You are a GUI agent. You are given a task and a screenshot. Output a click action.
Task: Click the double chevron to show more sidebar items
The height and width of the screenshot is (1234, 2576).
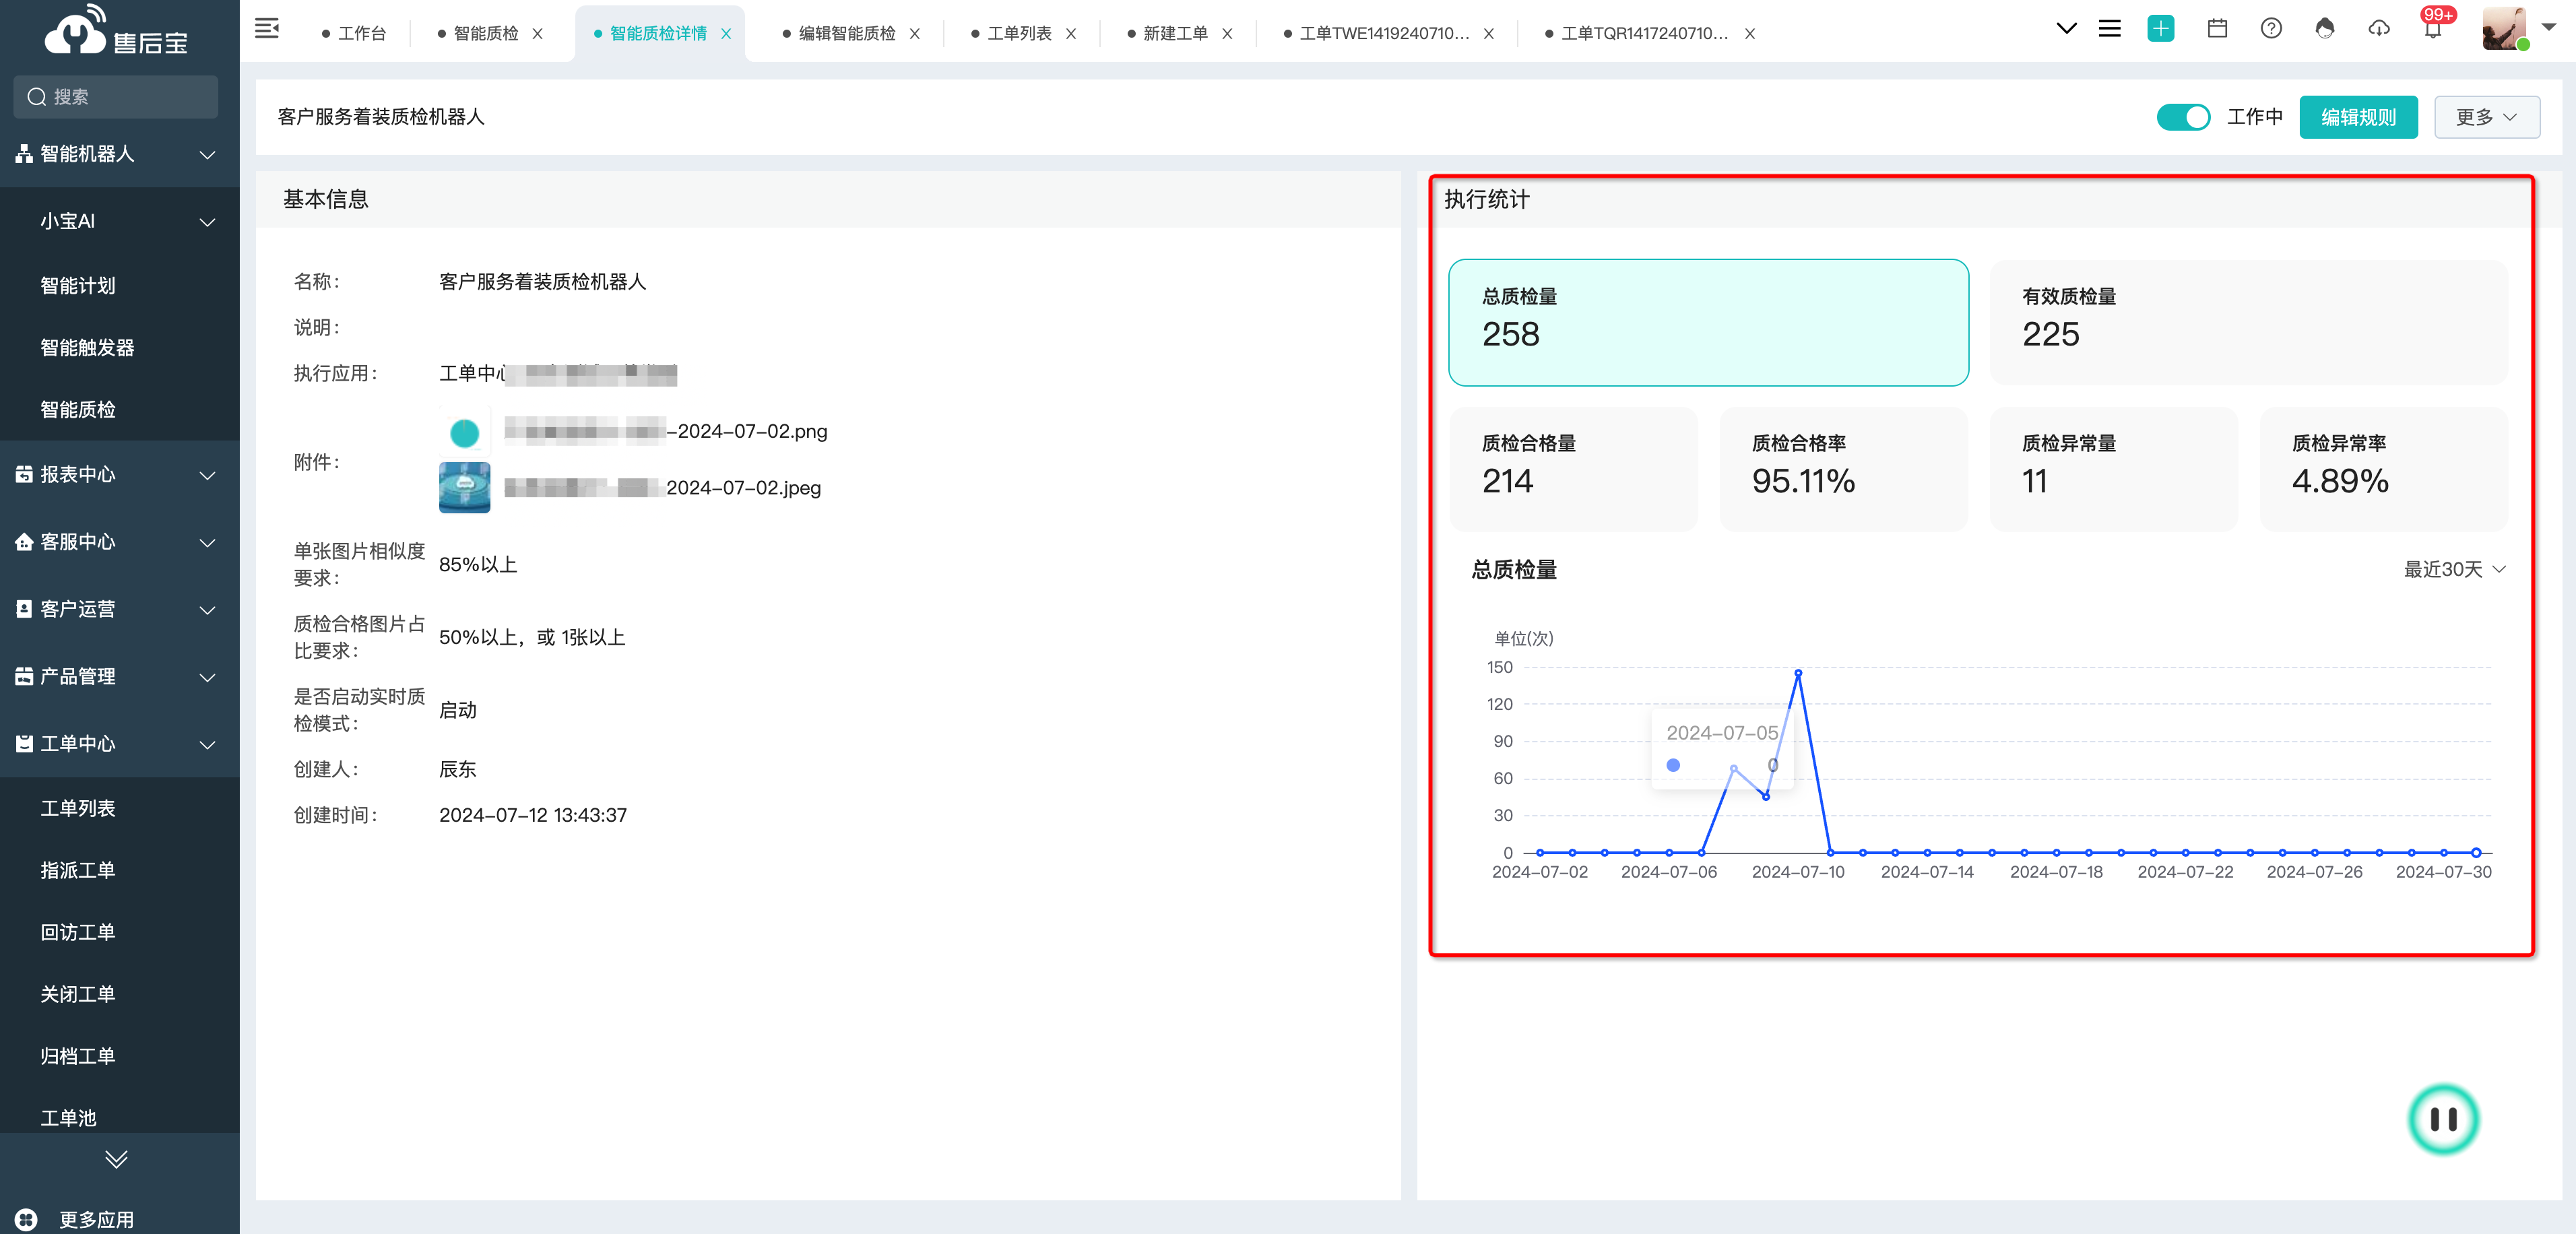(116, 1159)
